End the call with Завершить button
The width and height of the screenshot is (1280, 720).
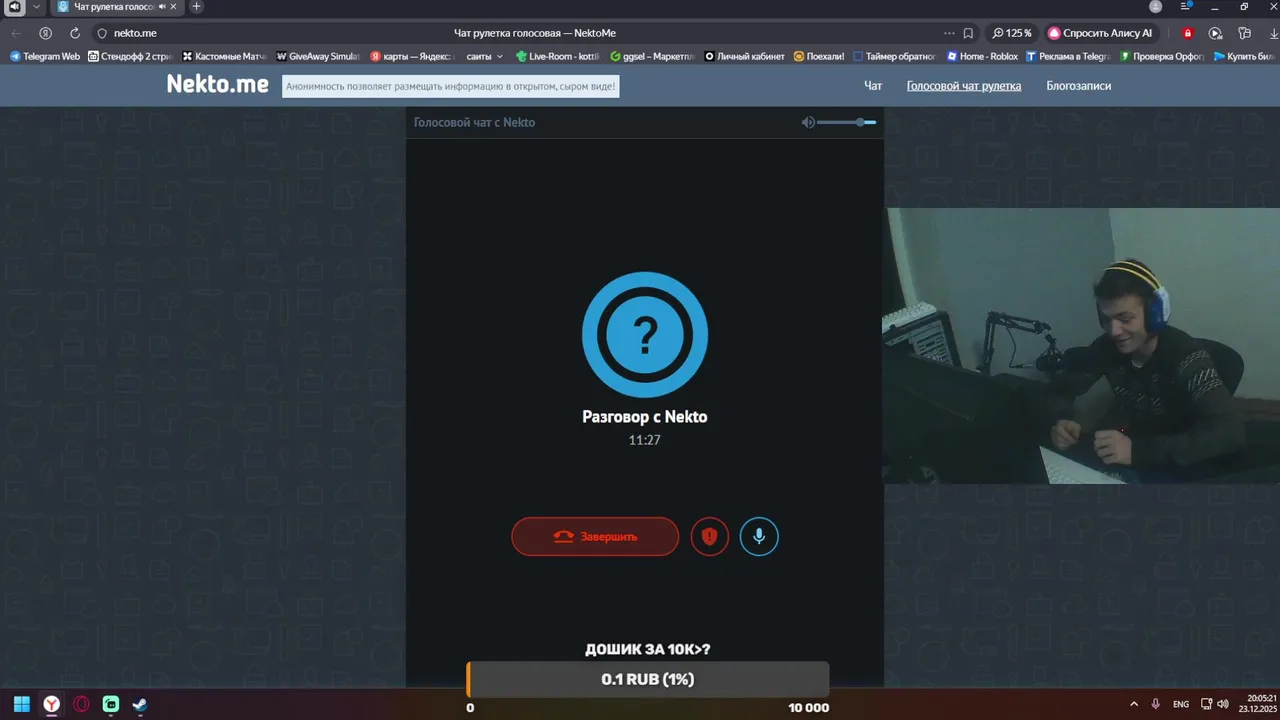click(595, 536)
